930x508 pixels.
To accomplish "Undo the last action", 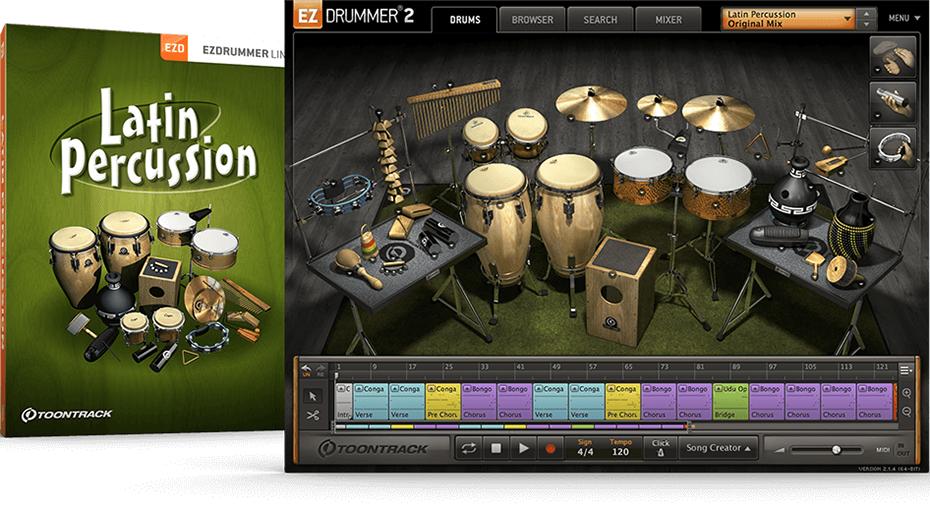I will (x=306, y=368).
